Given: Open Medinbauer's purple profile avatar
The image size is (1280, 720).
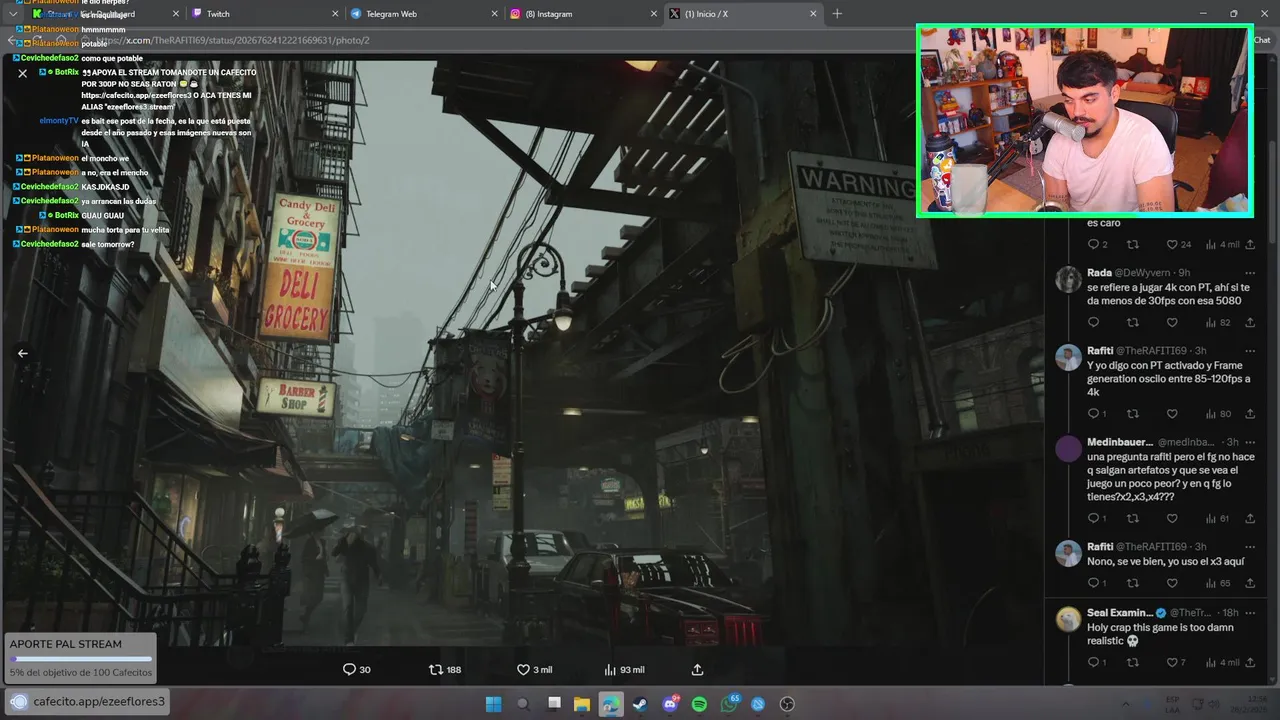Looking at the screenshot, I should 1068,449.
